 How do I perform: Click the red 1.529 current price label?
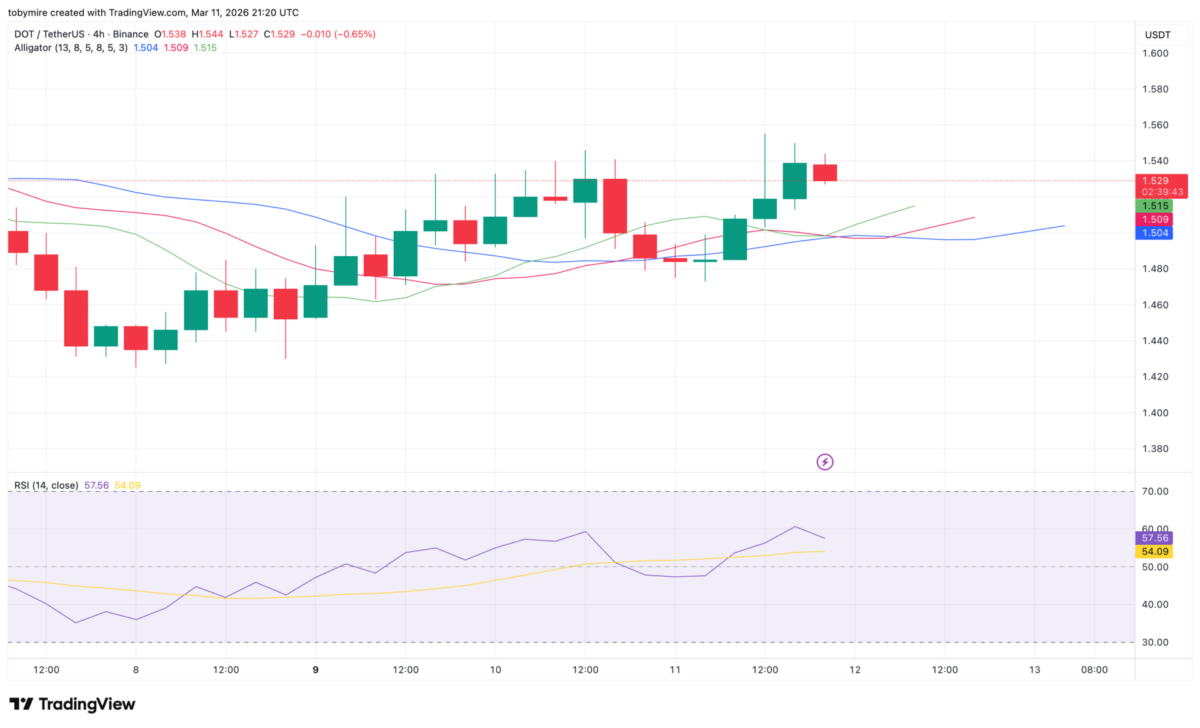[1159, 181]
